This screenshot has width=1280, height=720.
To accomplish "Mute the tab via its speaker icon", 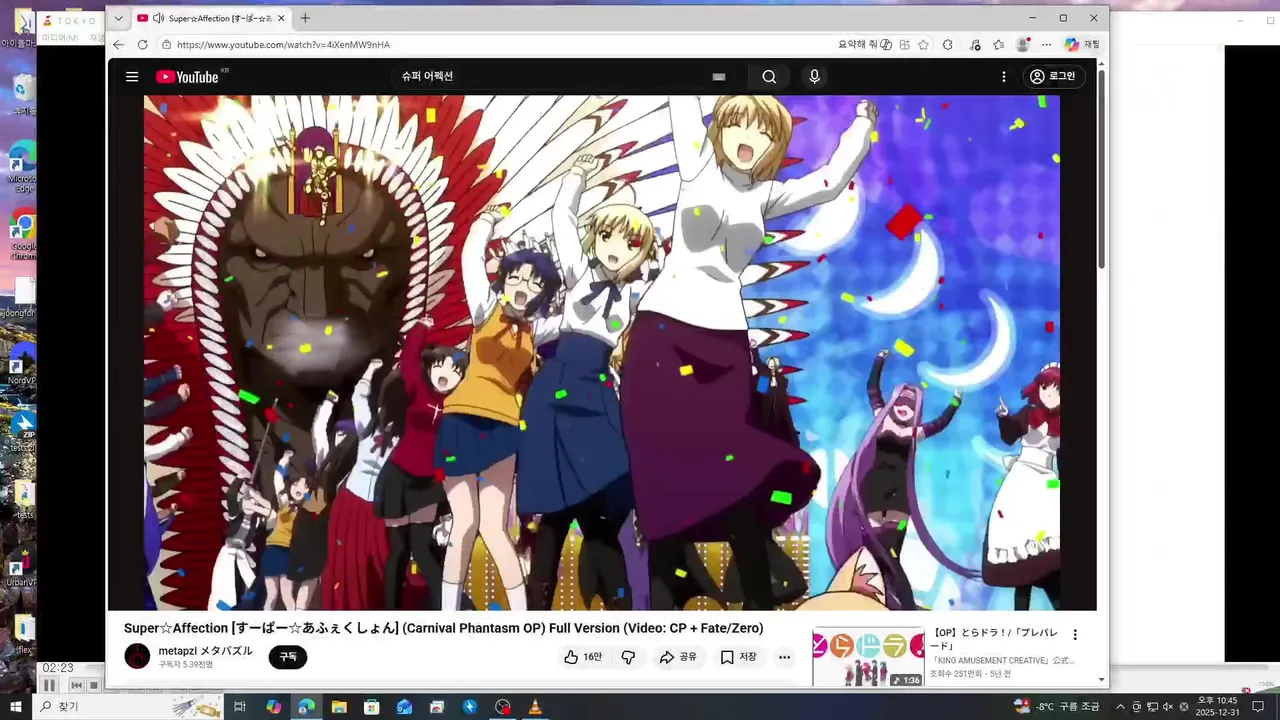I will click(158, 18).
